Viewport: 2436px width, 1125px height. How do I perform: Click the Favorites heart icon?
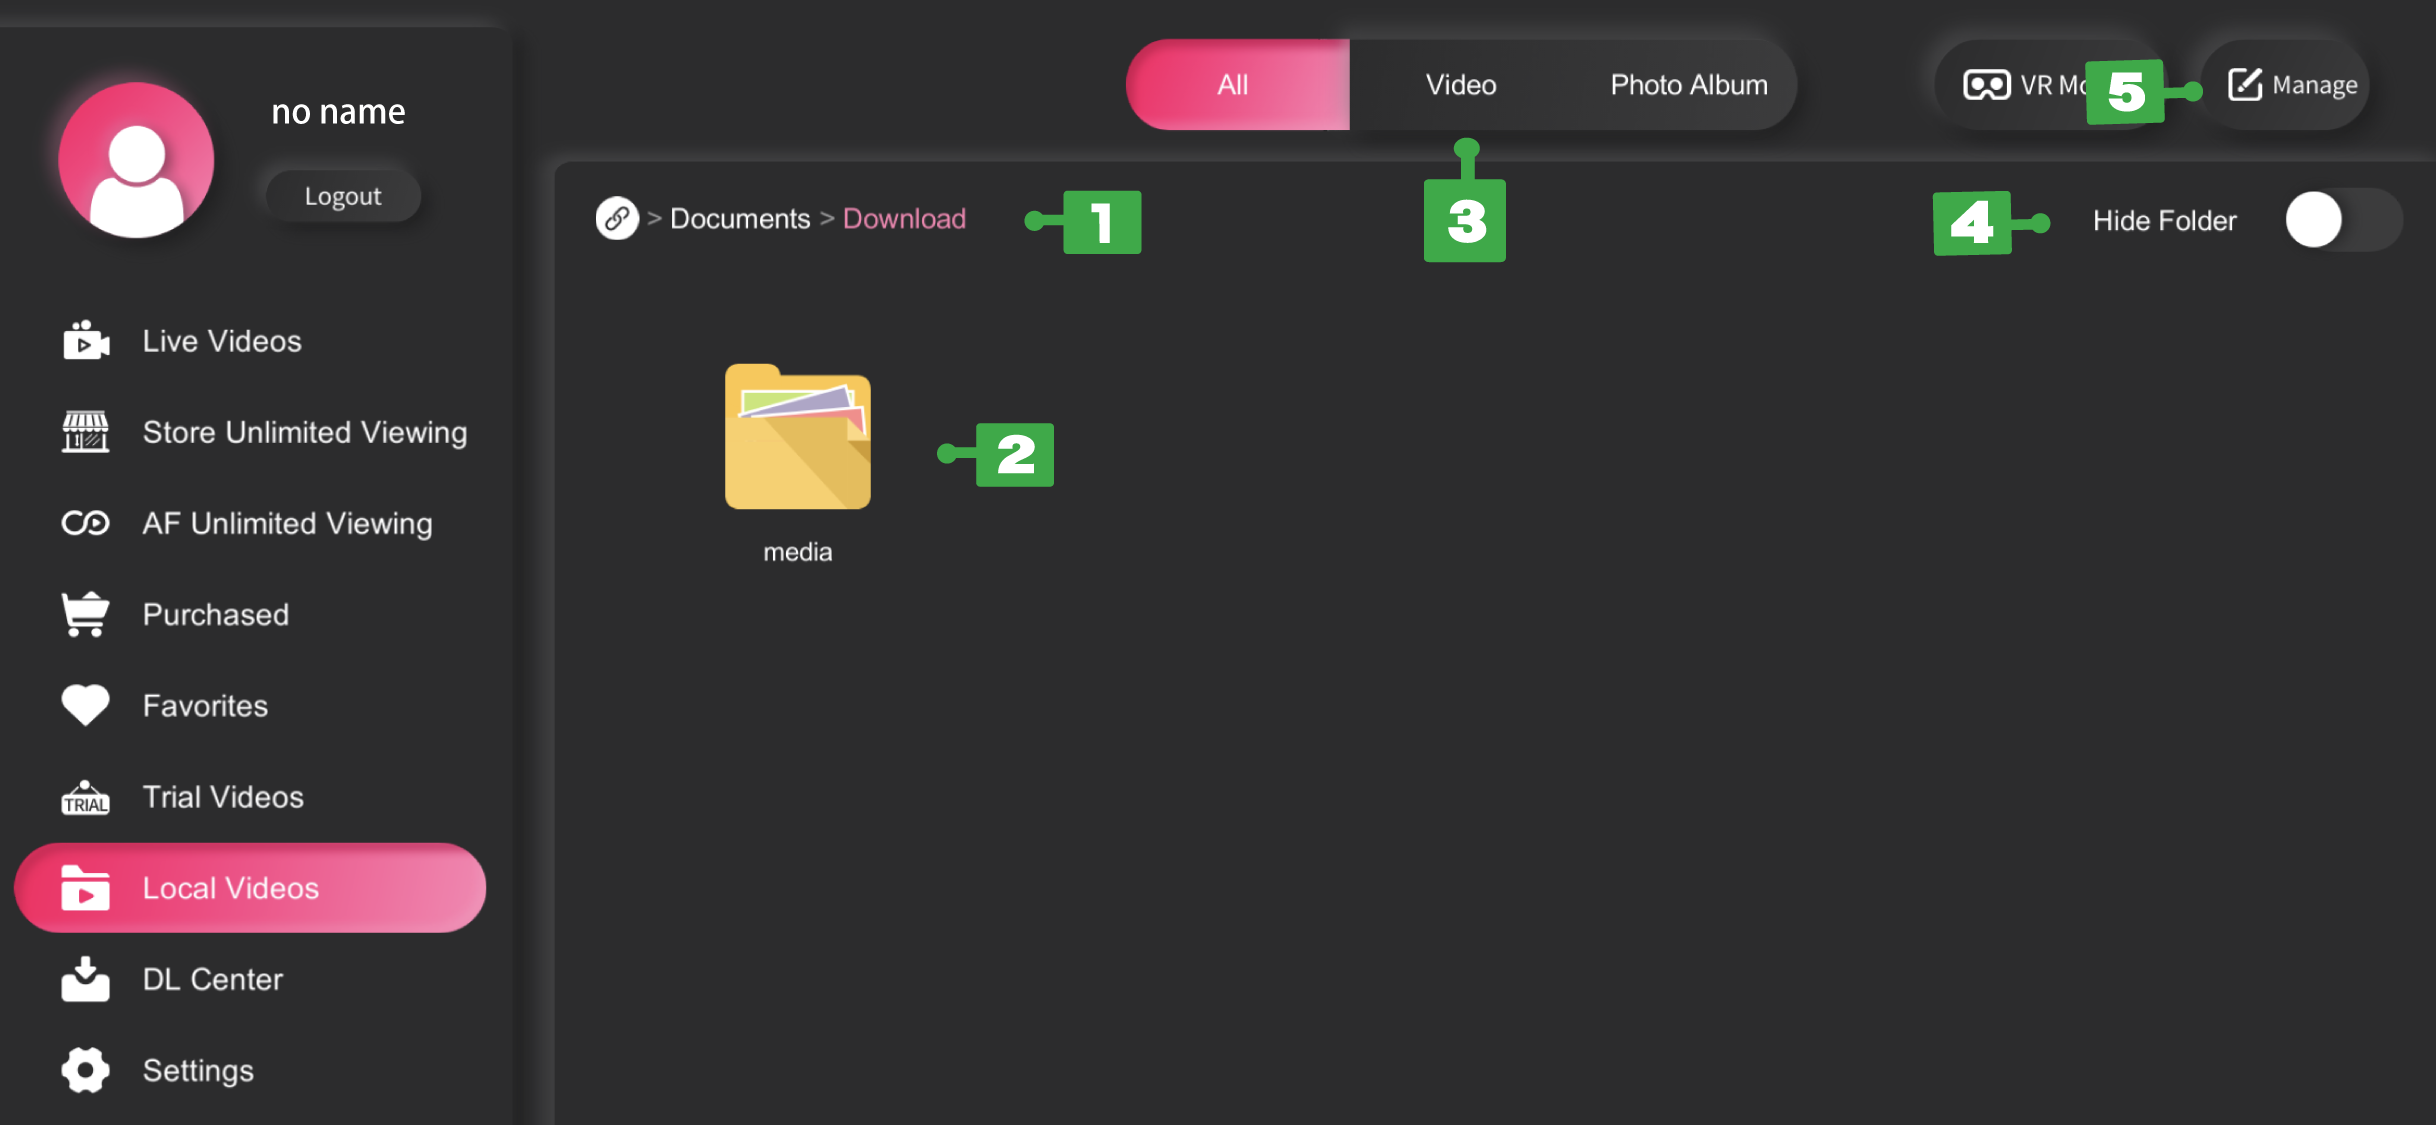click(x=85, y=705)
